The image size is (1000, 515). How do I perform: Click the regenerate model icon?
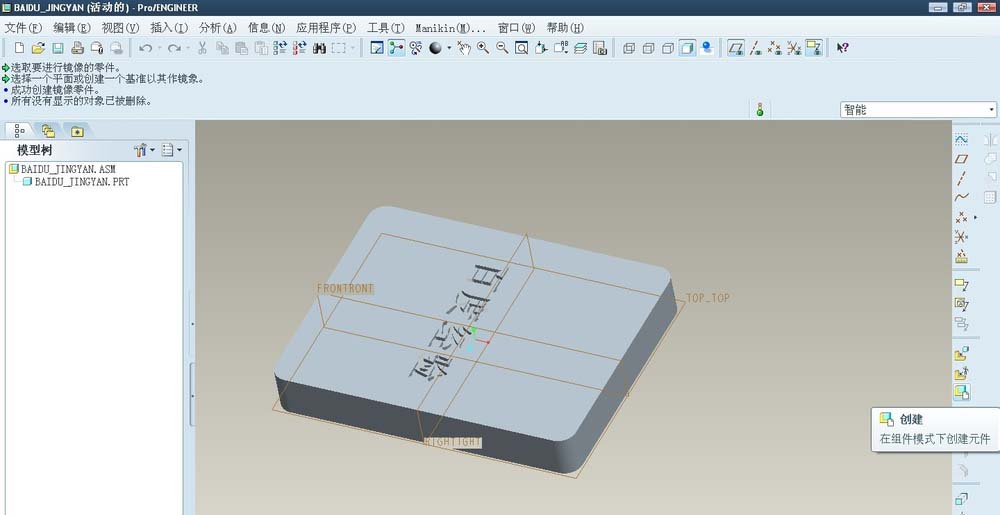pyautogui.click(x=280, y=48)
